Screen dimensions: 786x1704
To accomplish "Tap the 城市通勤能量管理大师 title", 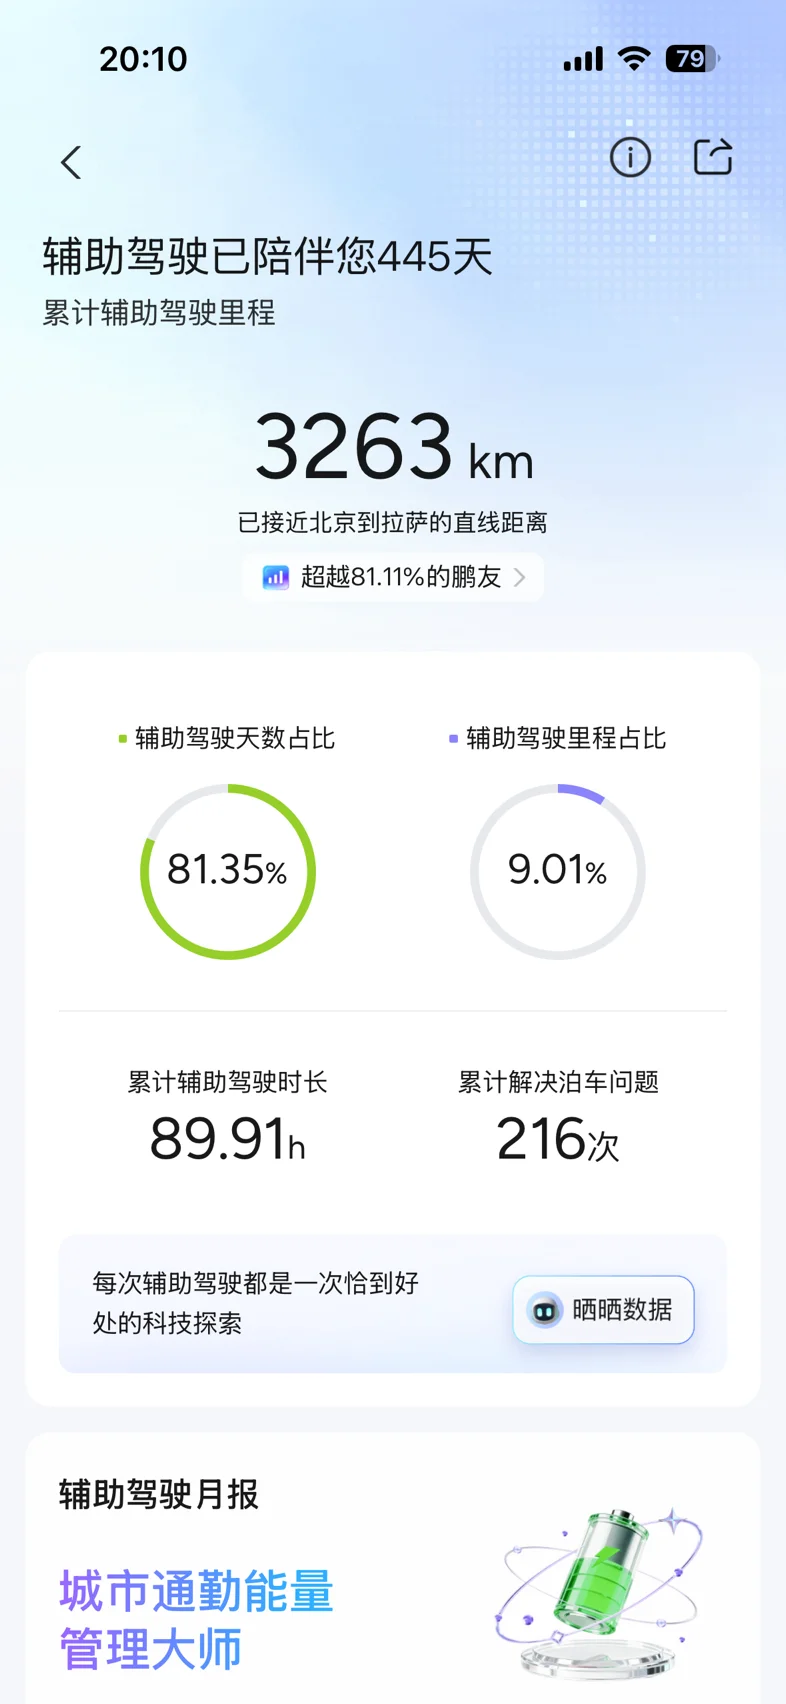I will [196, 1619].
